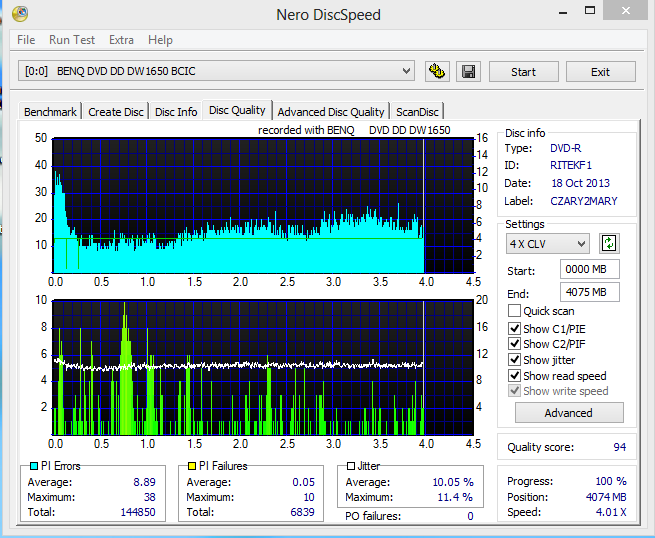Uncheck Show C2/PIF option

click(514, 344)
